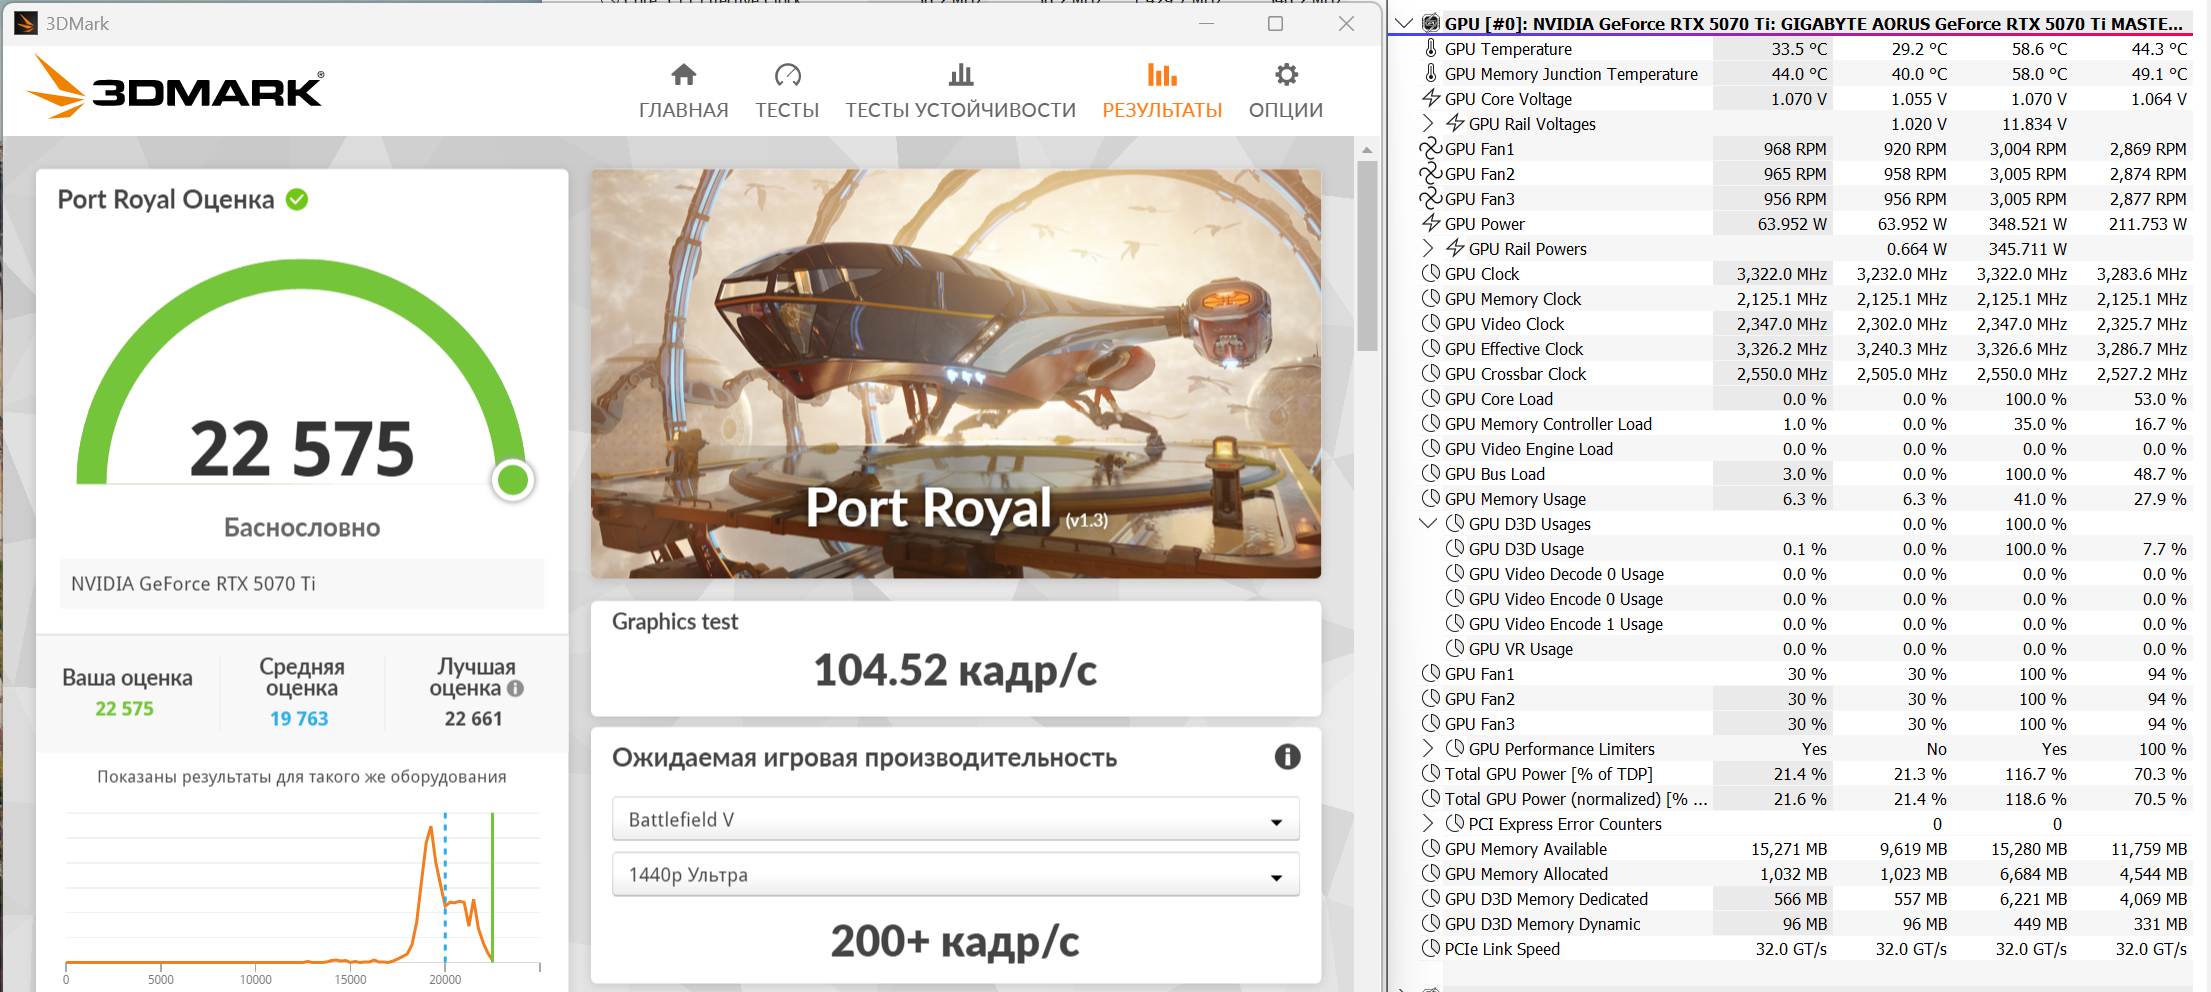Click the icon for GPU Bus Load
The image size is (2211, 992).
pyautogui.click(x=1431, y=473)
